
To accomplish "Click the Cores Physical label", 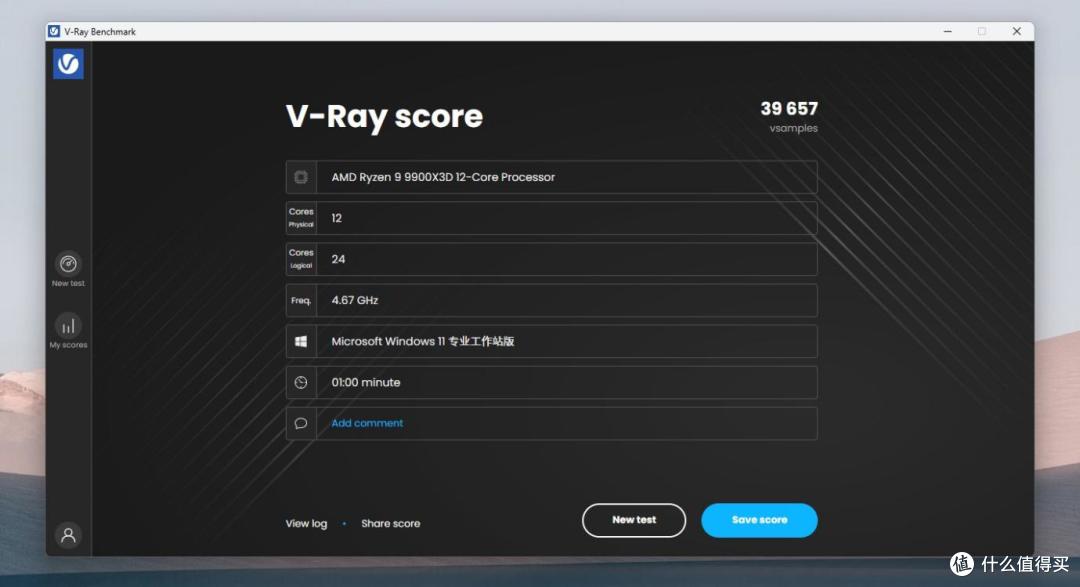I will coord(301,218).
